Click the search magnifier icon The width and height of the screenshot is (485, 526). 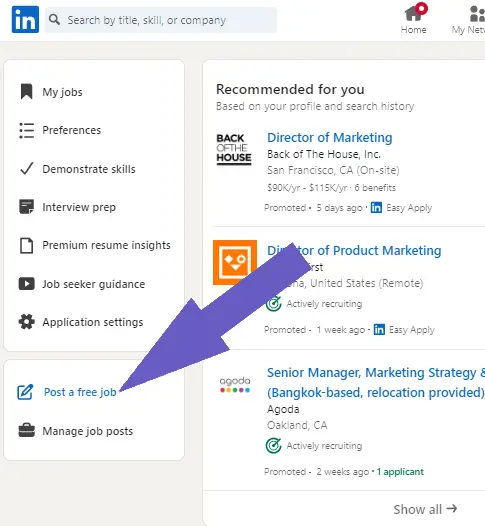coord(54,20)
